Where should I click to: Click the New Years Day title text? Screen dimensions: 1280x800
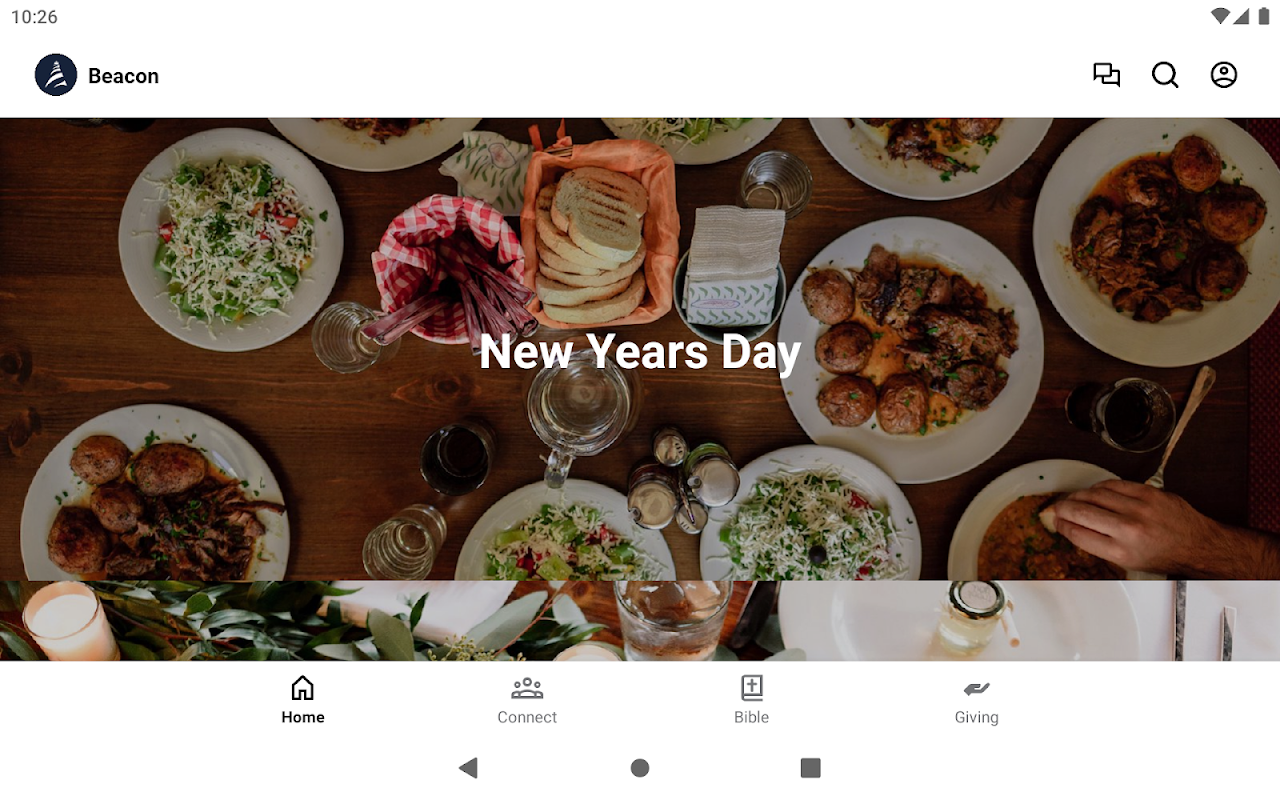point(640,352)
